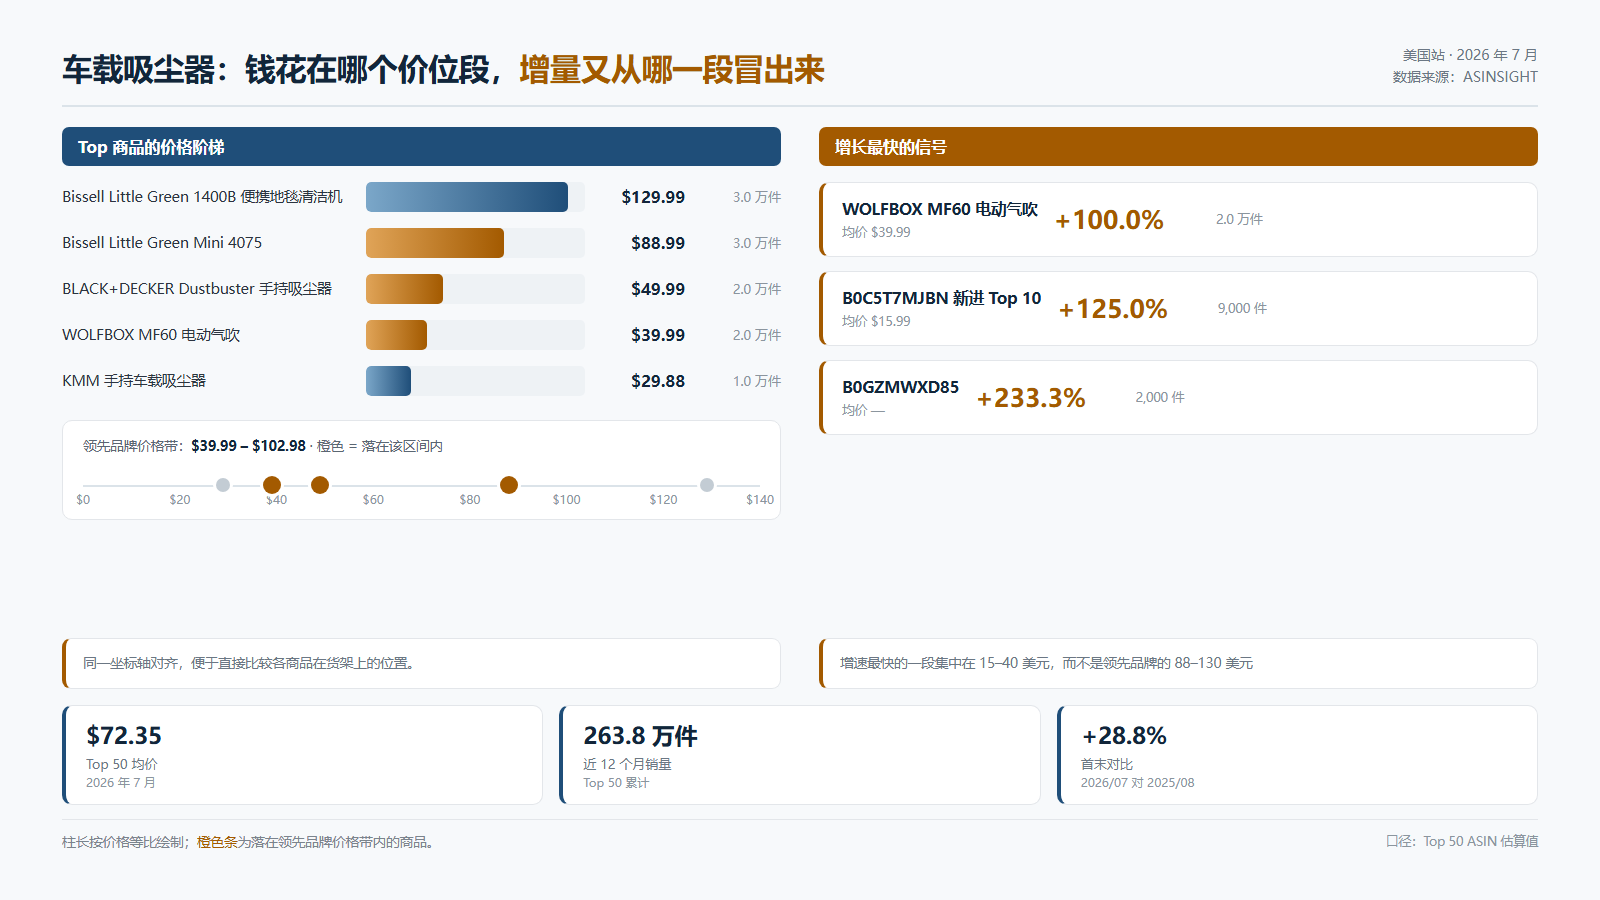This screenshot has width=1600, height=900.
Task: Select the Bissell Little Green Mini 4075 bar
Action: (435, 243)
